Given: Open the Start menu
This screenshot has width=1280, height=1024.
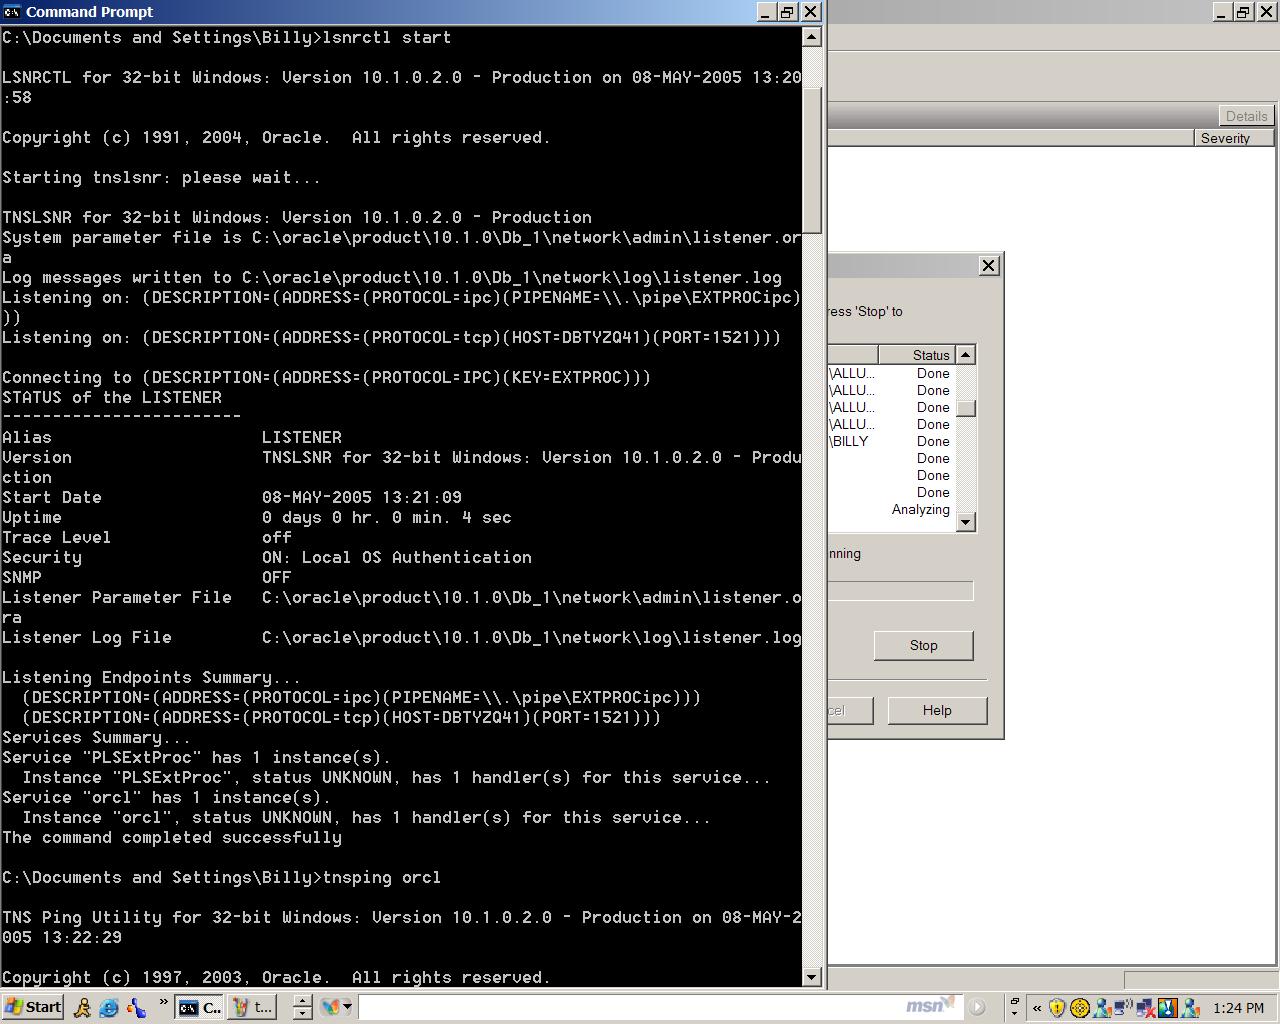Looking at the screenshot, I should click(x=33, y=1007).
